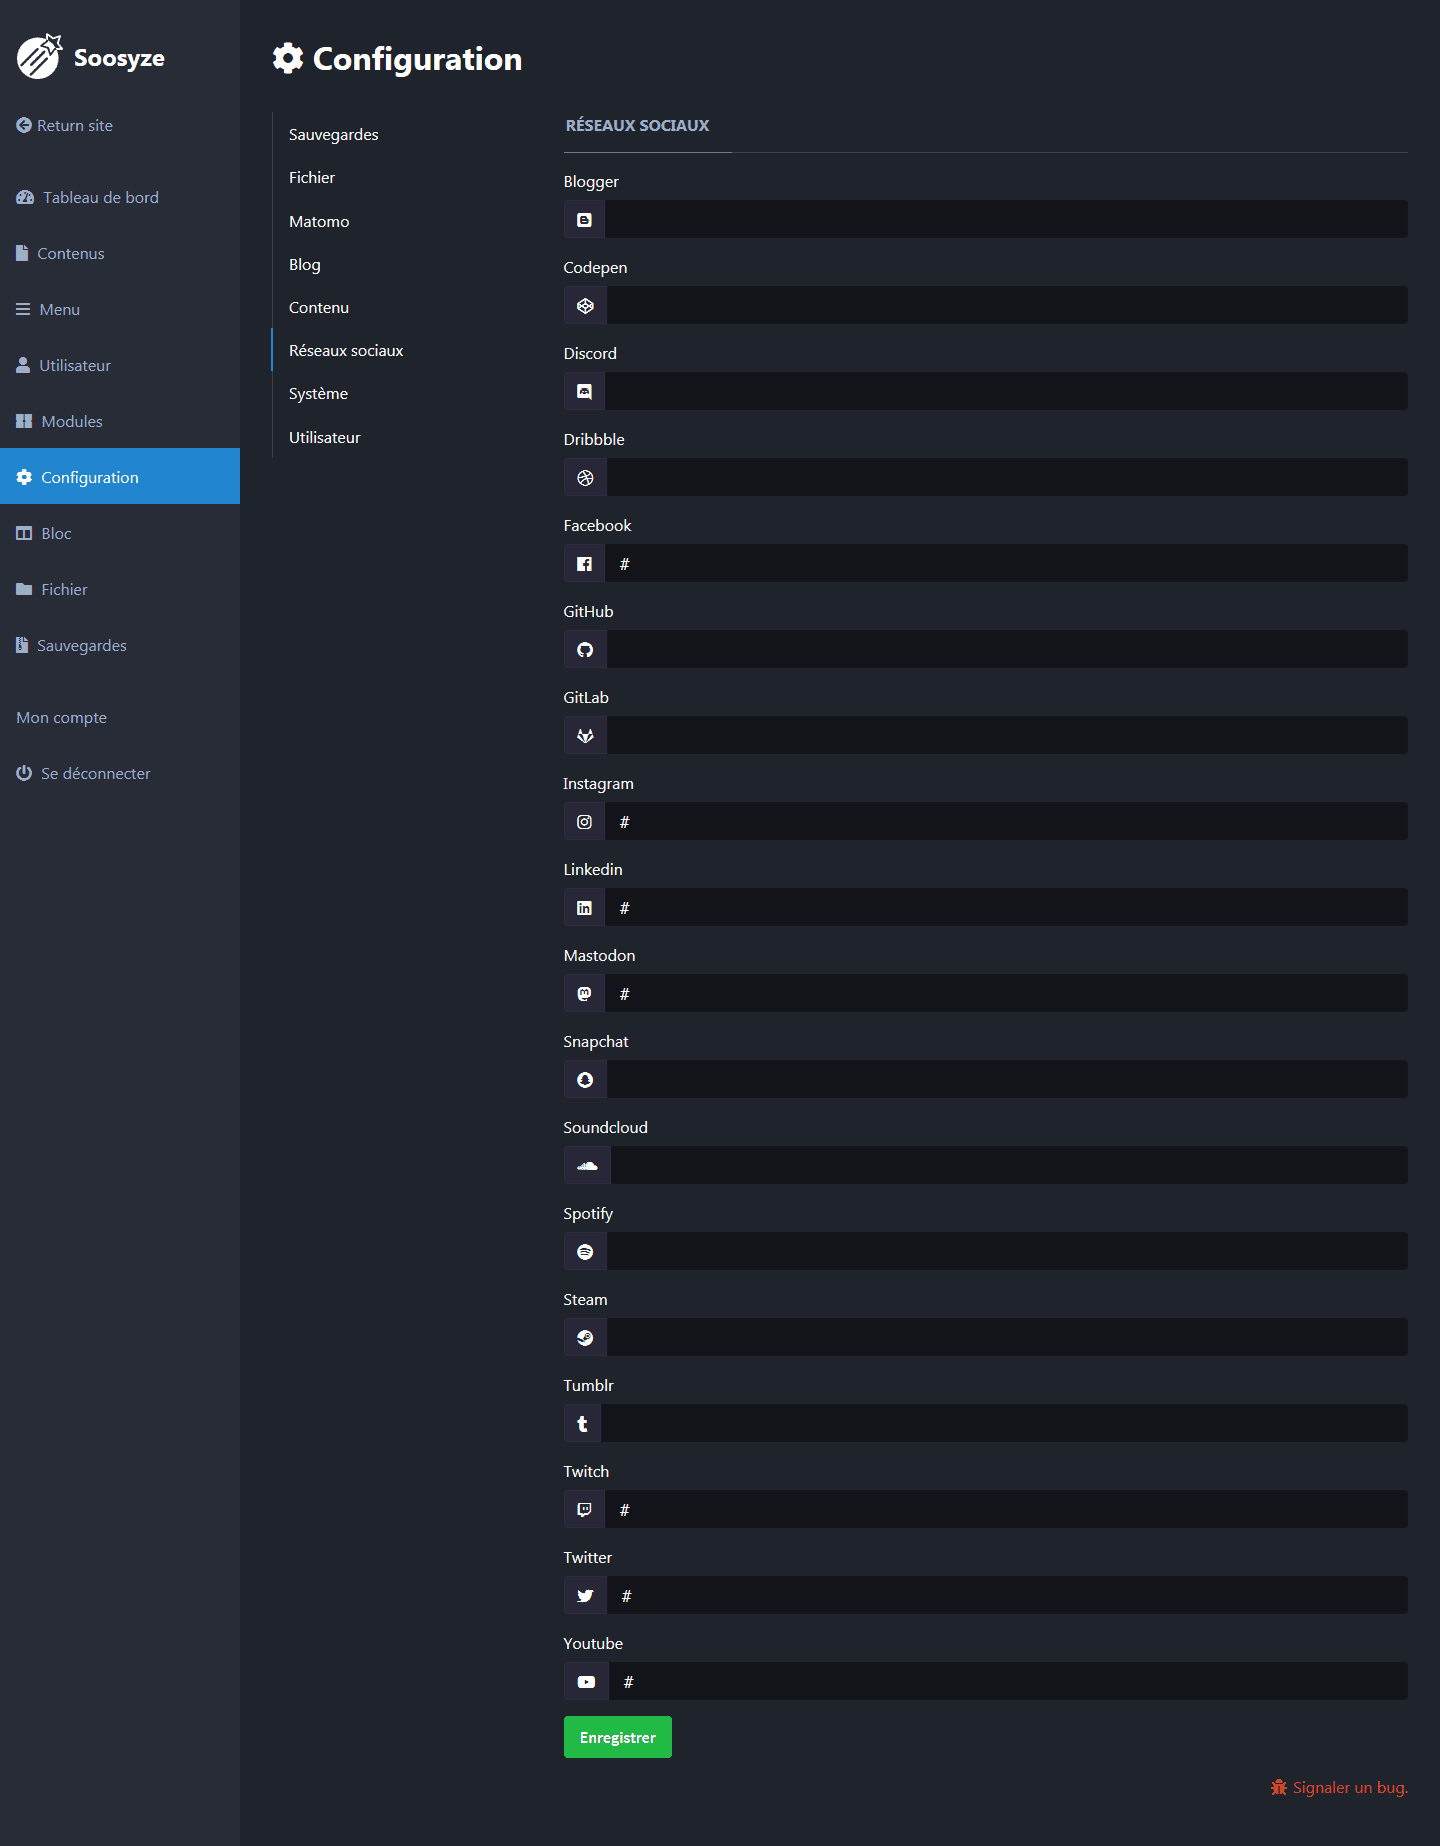Focus the GitHub URL input field
The width and height of the screenshot is (1440, 1846).
click(1007, 649)
